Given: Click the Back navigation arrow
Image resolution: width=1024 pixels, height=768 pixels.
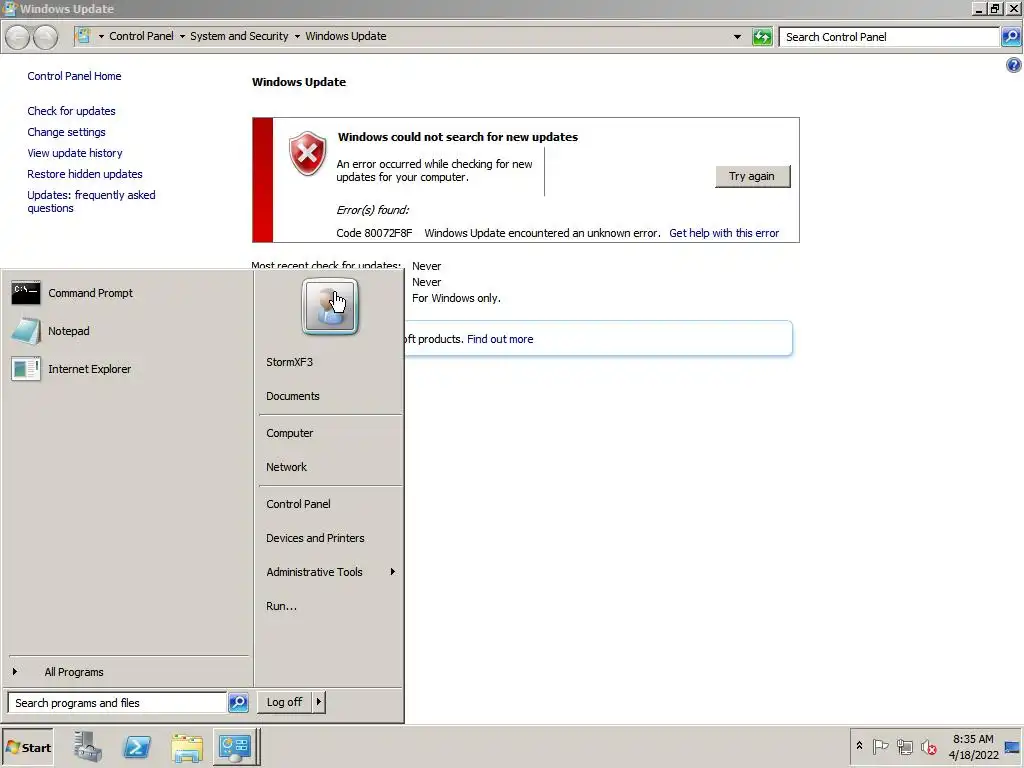Looking at the screenshot, I should pyautogui.click(x=18, y=37).
